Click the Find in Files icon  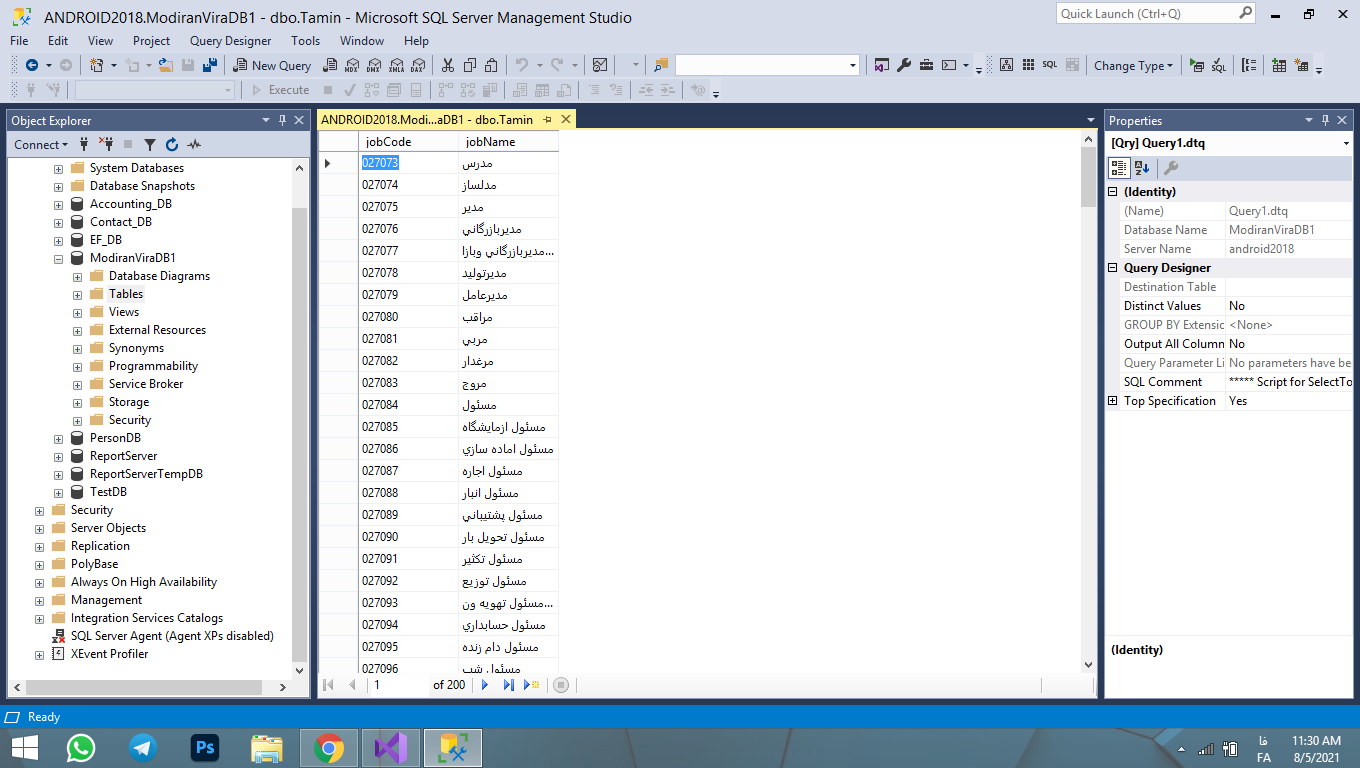(660, 65)
